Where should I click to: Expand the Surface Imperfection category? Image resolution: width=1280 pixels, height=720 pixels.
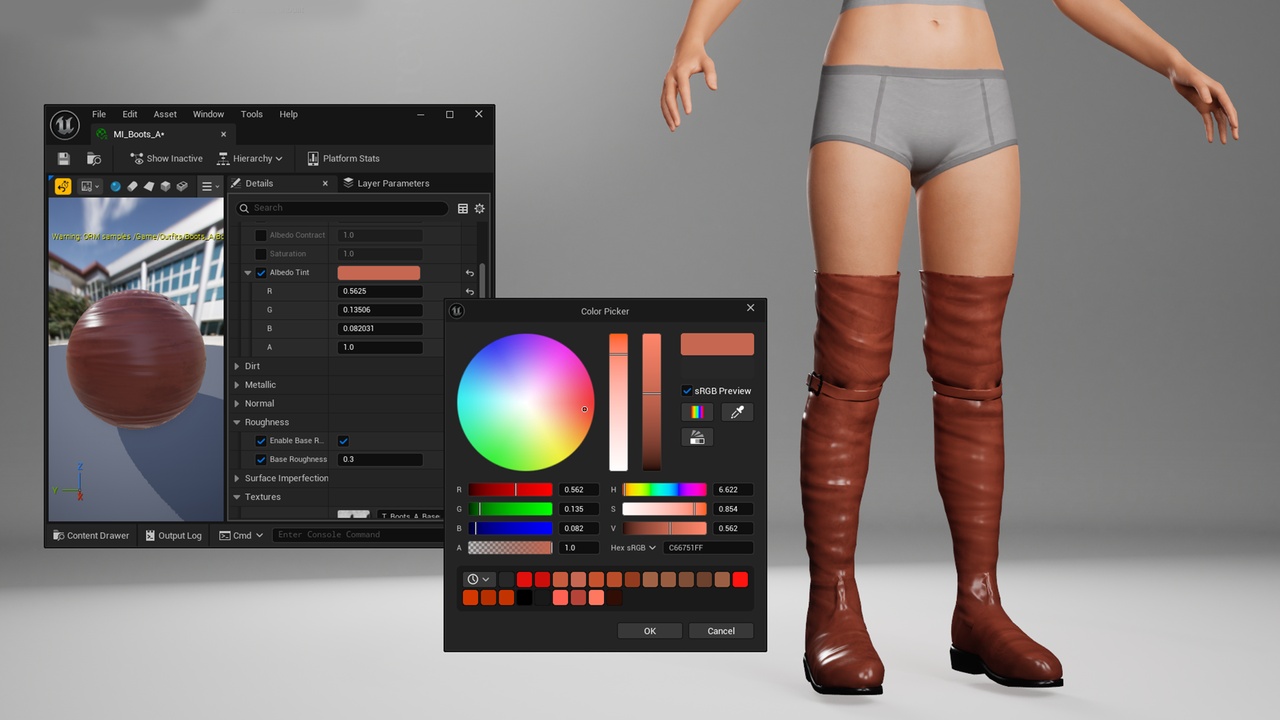[237, 478]
